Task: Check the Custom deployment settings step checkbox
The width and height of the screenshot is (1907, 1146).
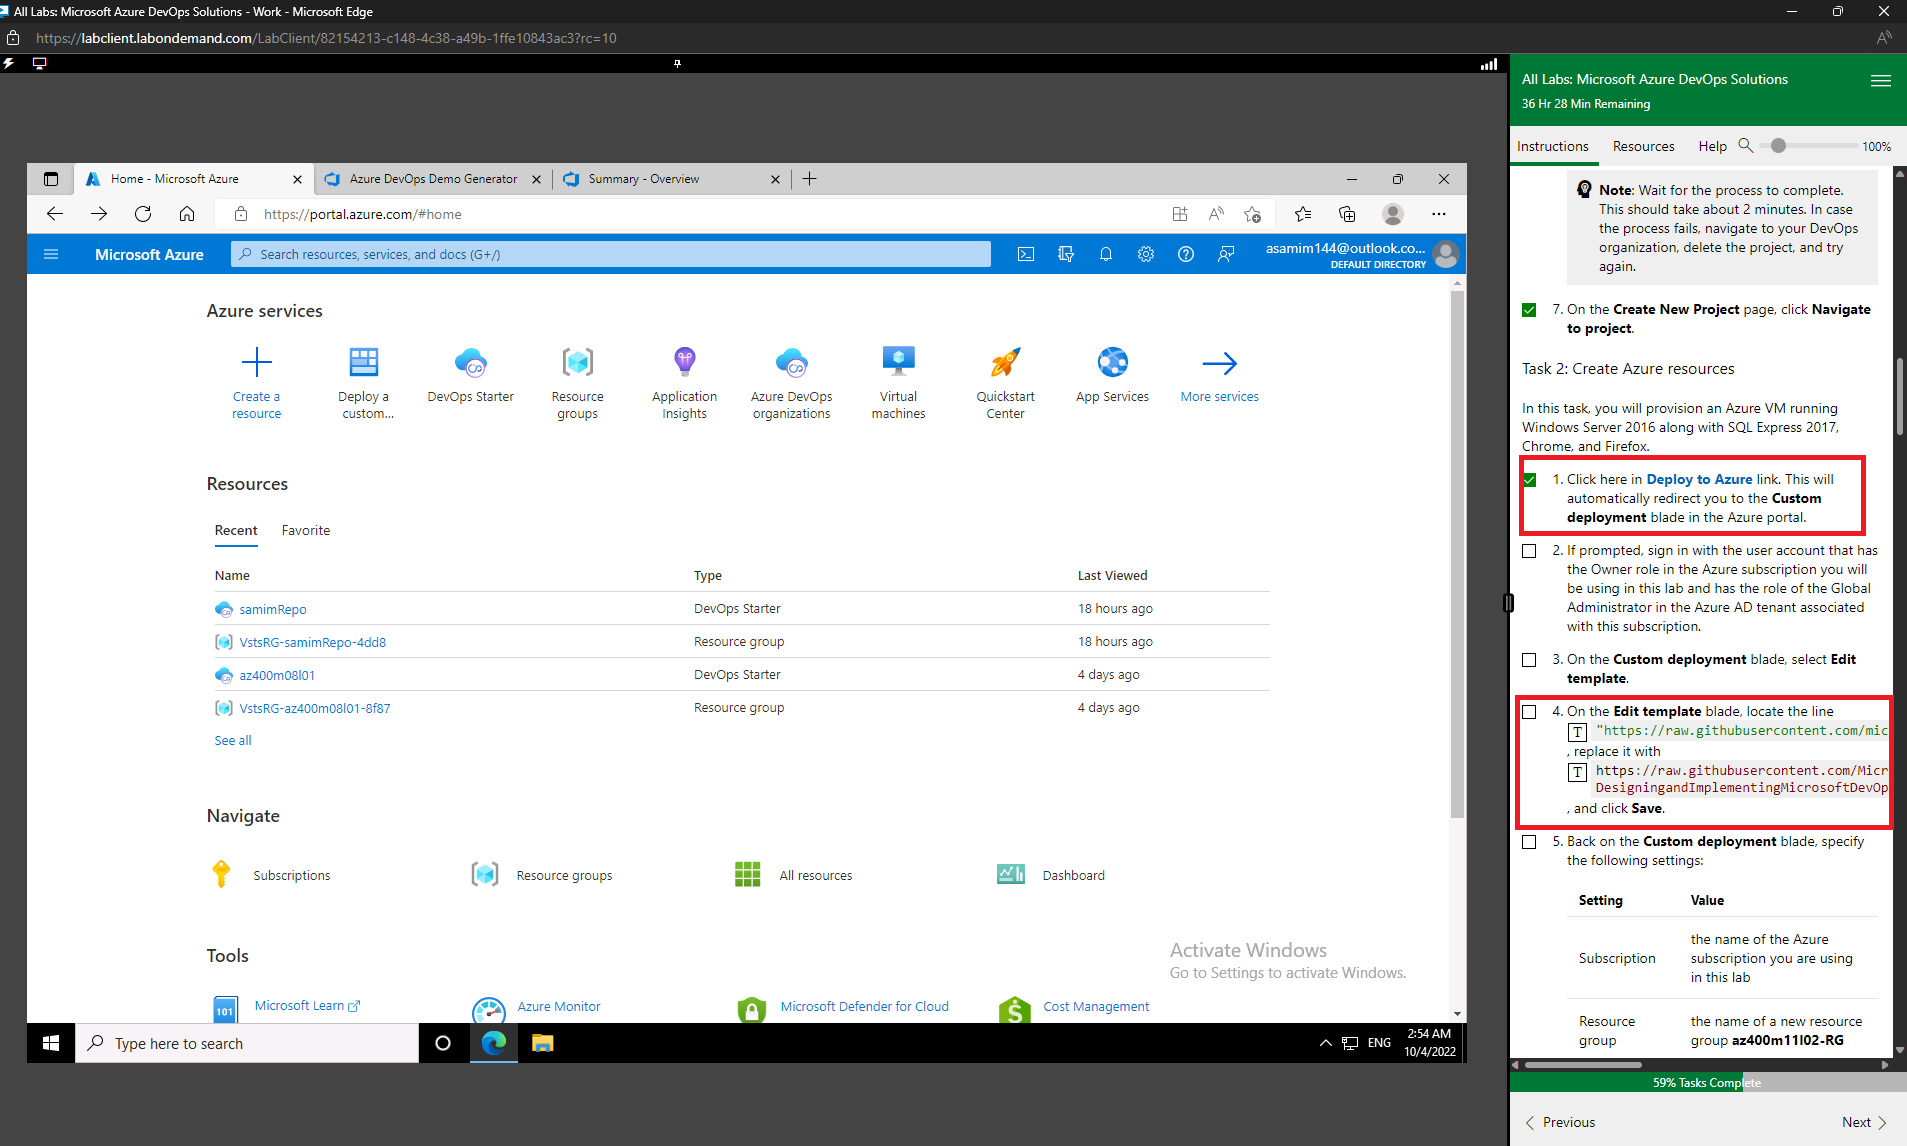Action: (x=1530, y=841)
